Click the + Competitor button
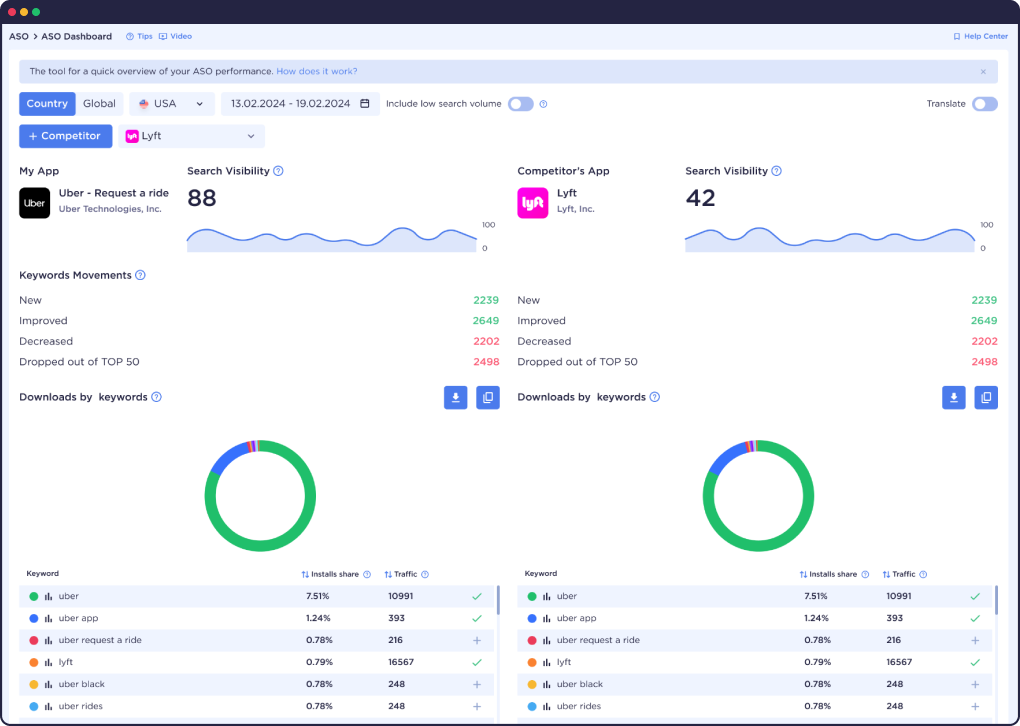This screenshot has width=1020, height=726. pyautogui.click(x=66, y=136)
